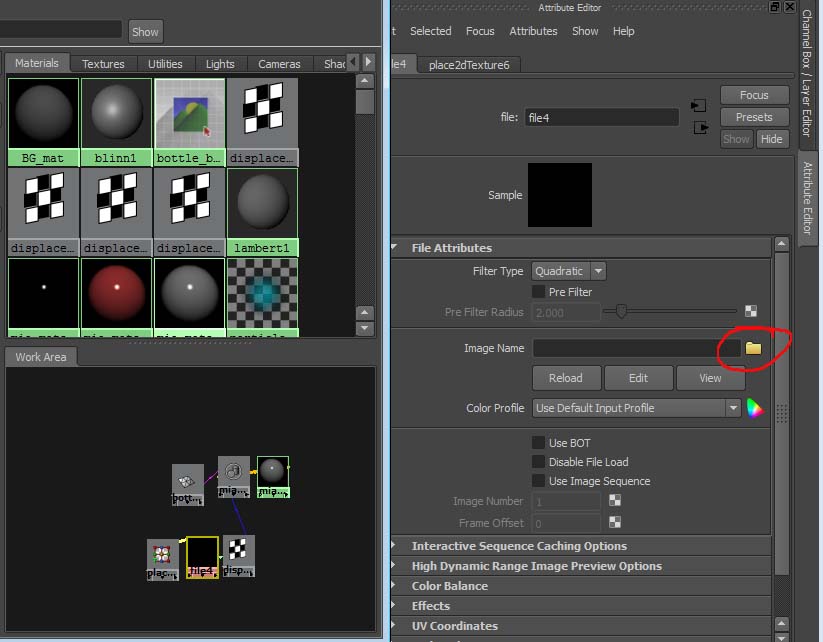This screenshot has width=823, height=642.
Task: Check Disable File Load
Action: click(x=539, y=462)
